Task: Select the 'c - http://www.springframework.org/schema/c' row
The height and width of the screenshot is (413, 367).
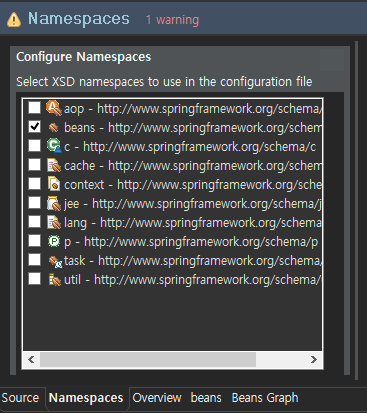Action: click(x=190, y=147)
